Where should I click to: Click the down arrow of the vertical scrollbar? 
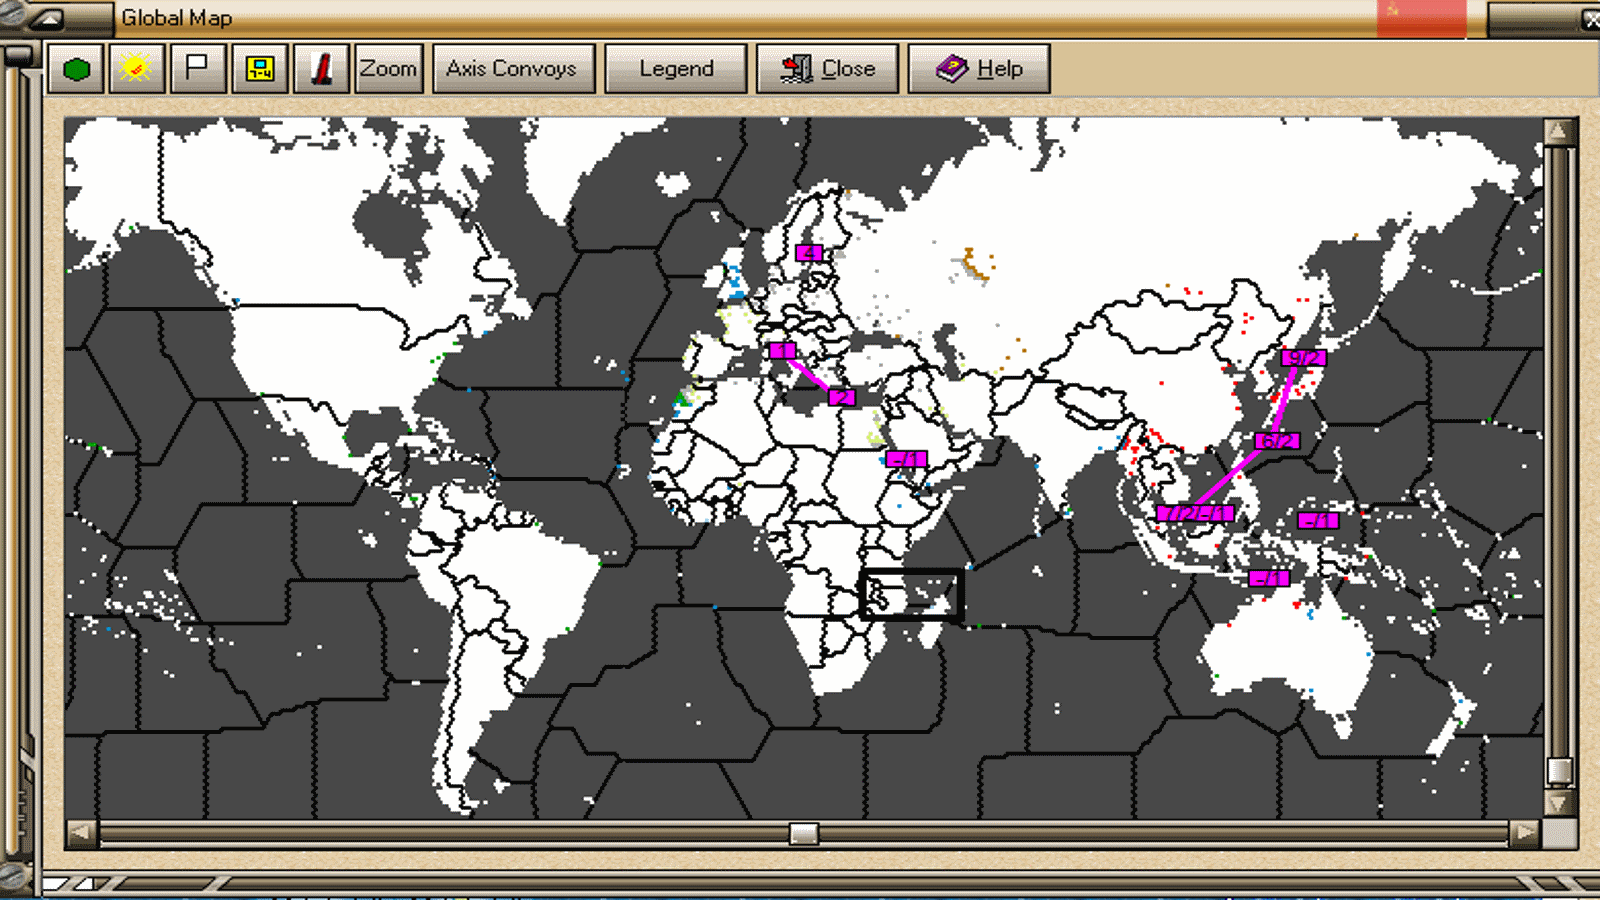pyautogui.click(x=1558, y=803)
